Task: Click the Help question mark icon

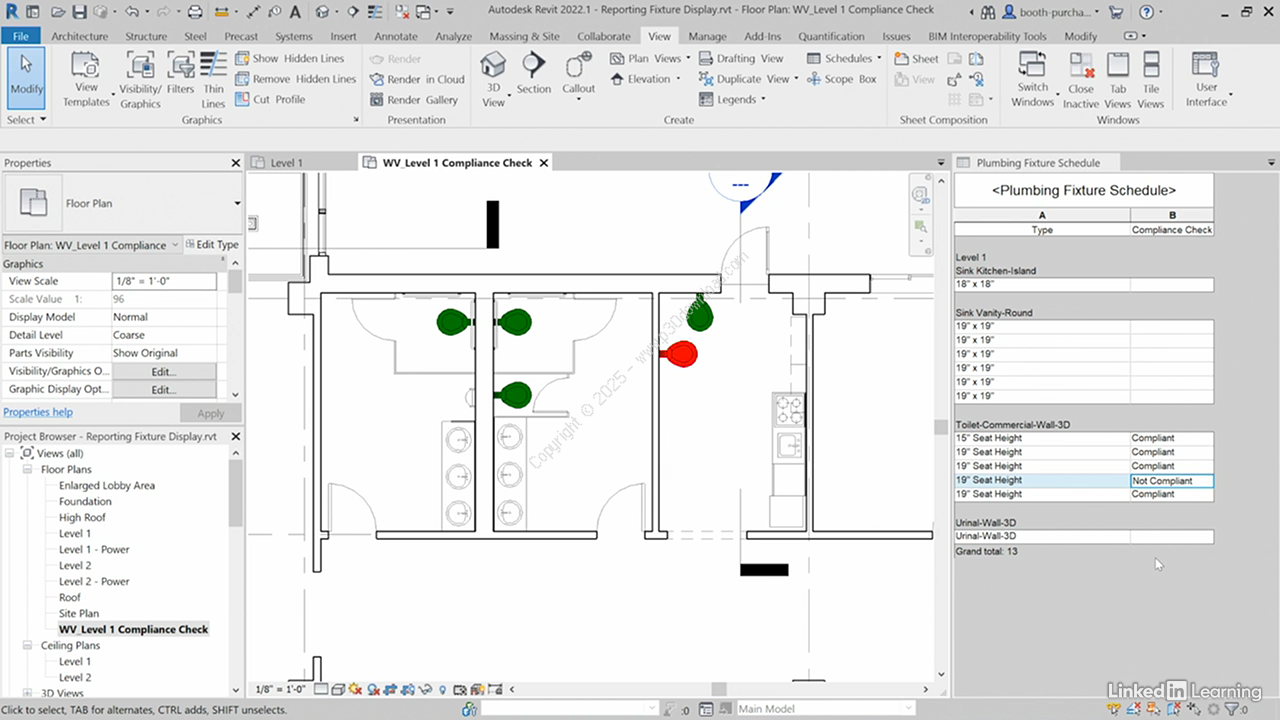Action: 1145,12
